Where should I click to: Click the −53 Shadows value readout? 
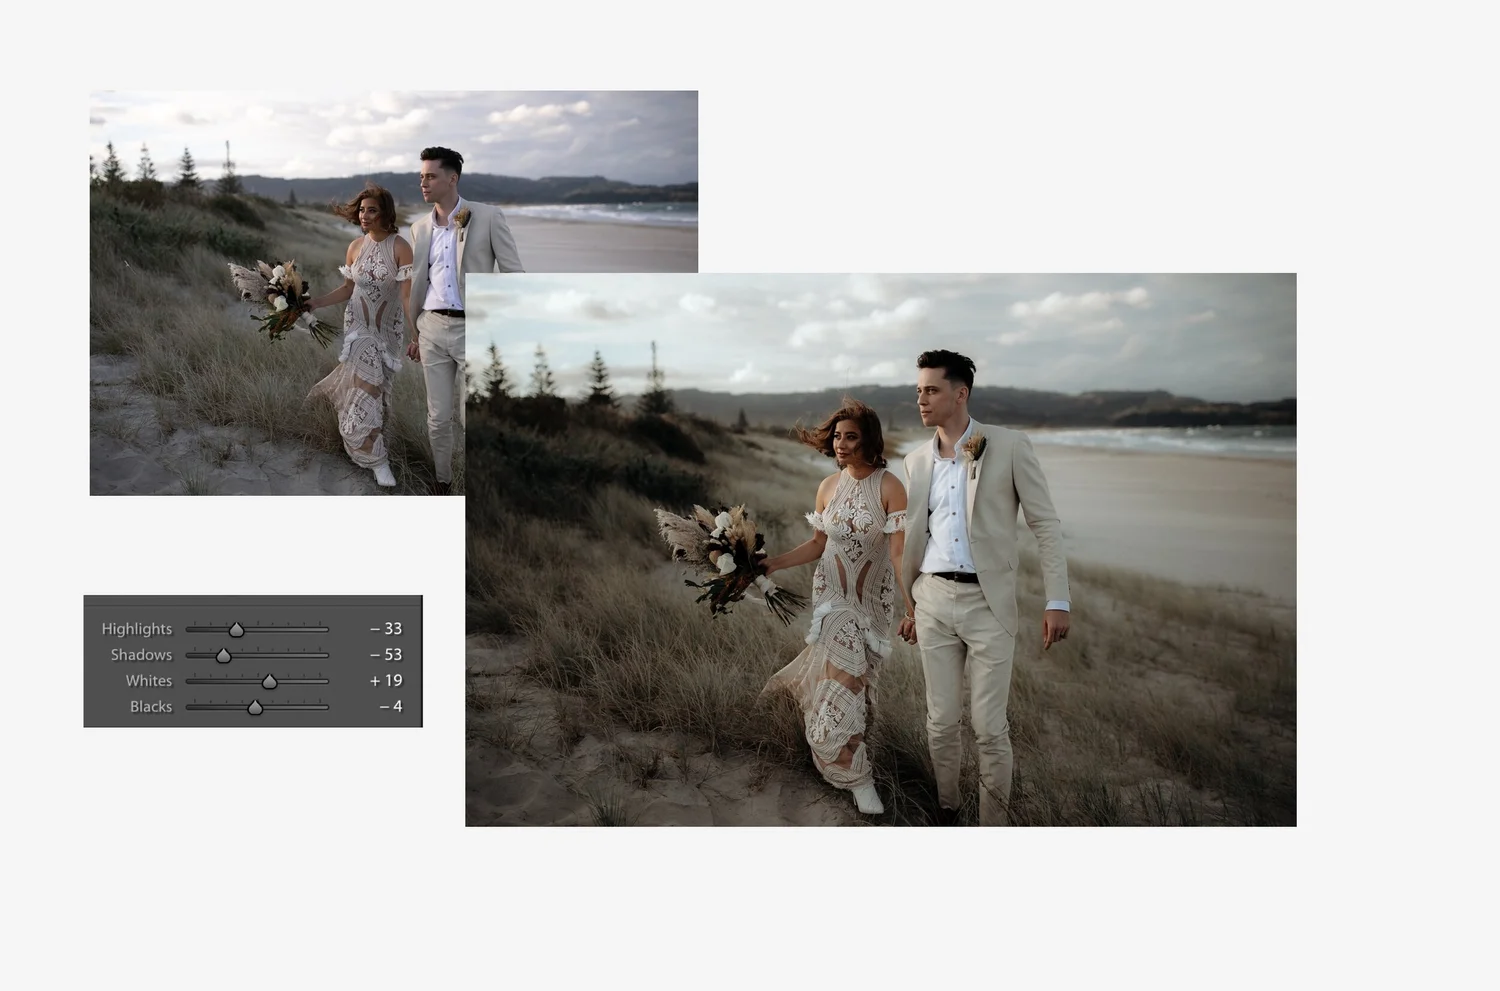click(x=385, y=655)
